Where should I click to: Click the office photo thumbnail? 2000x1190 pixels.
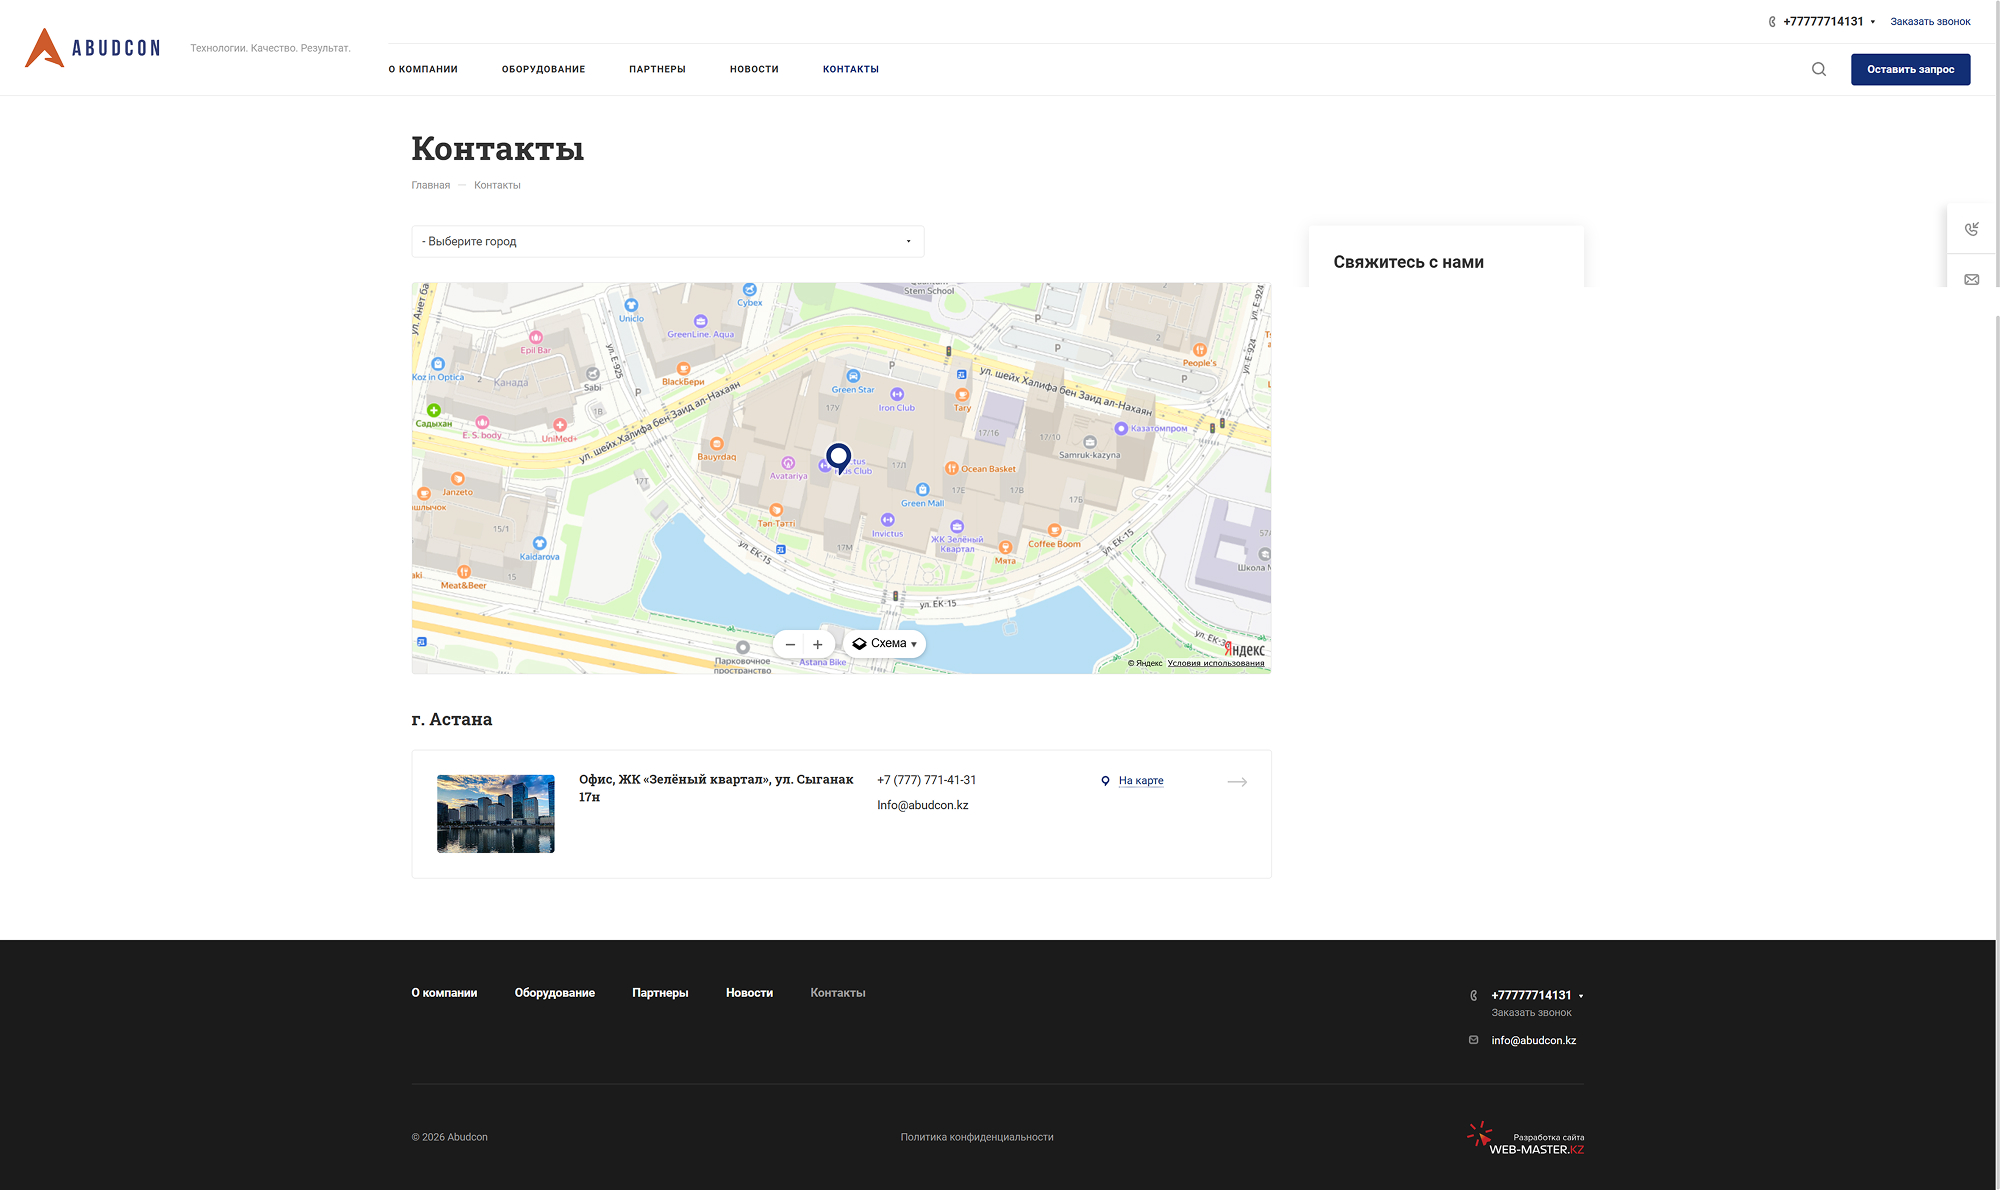click(495, 813)
